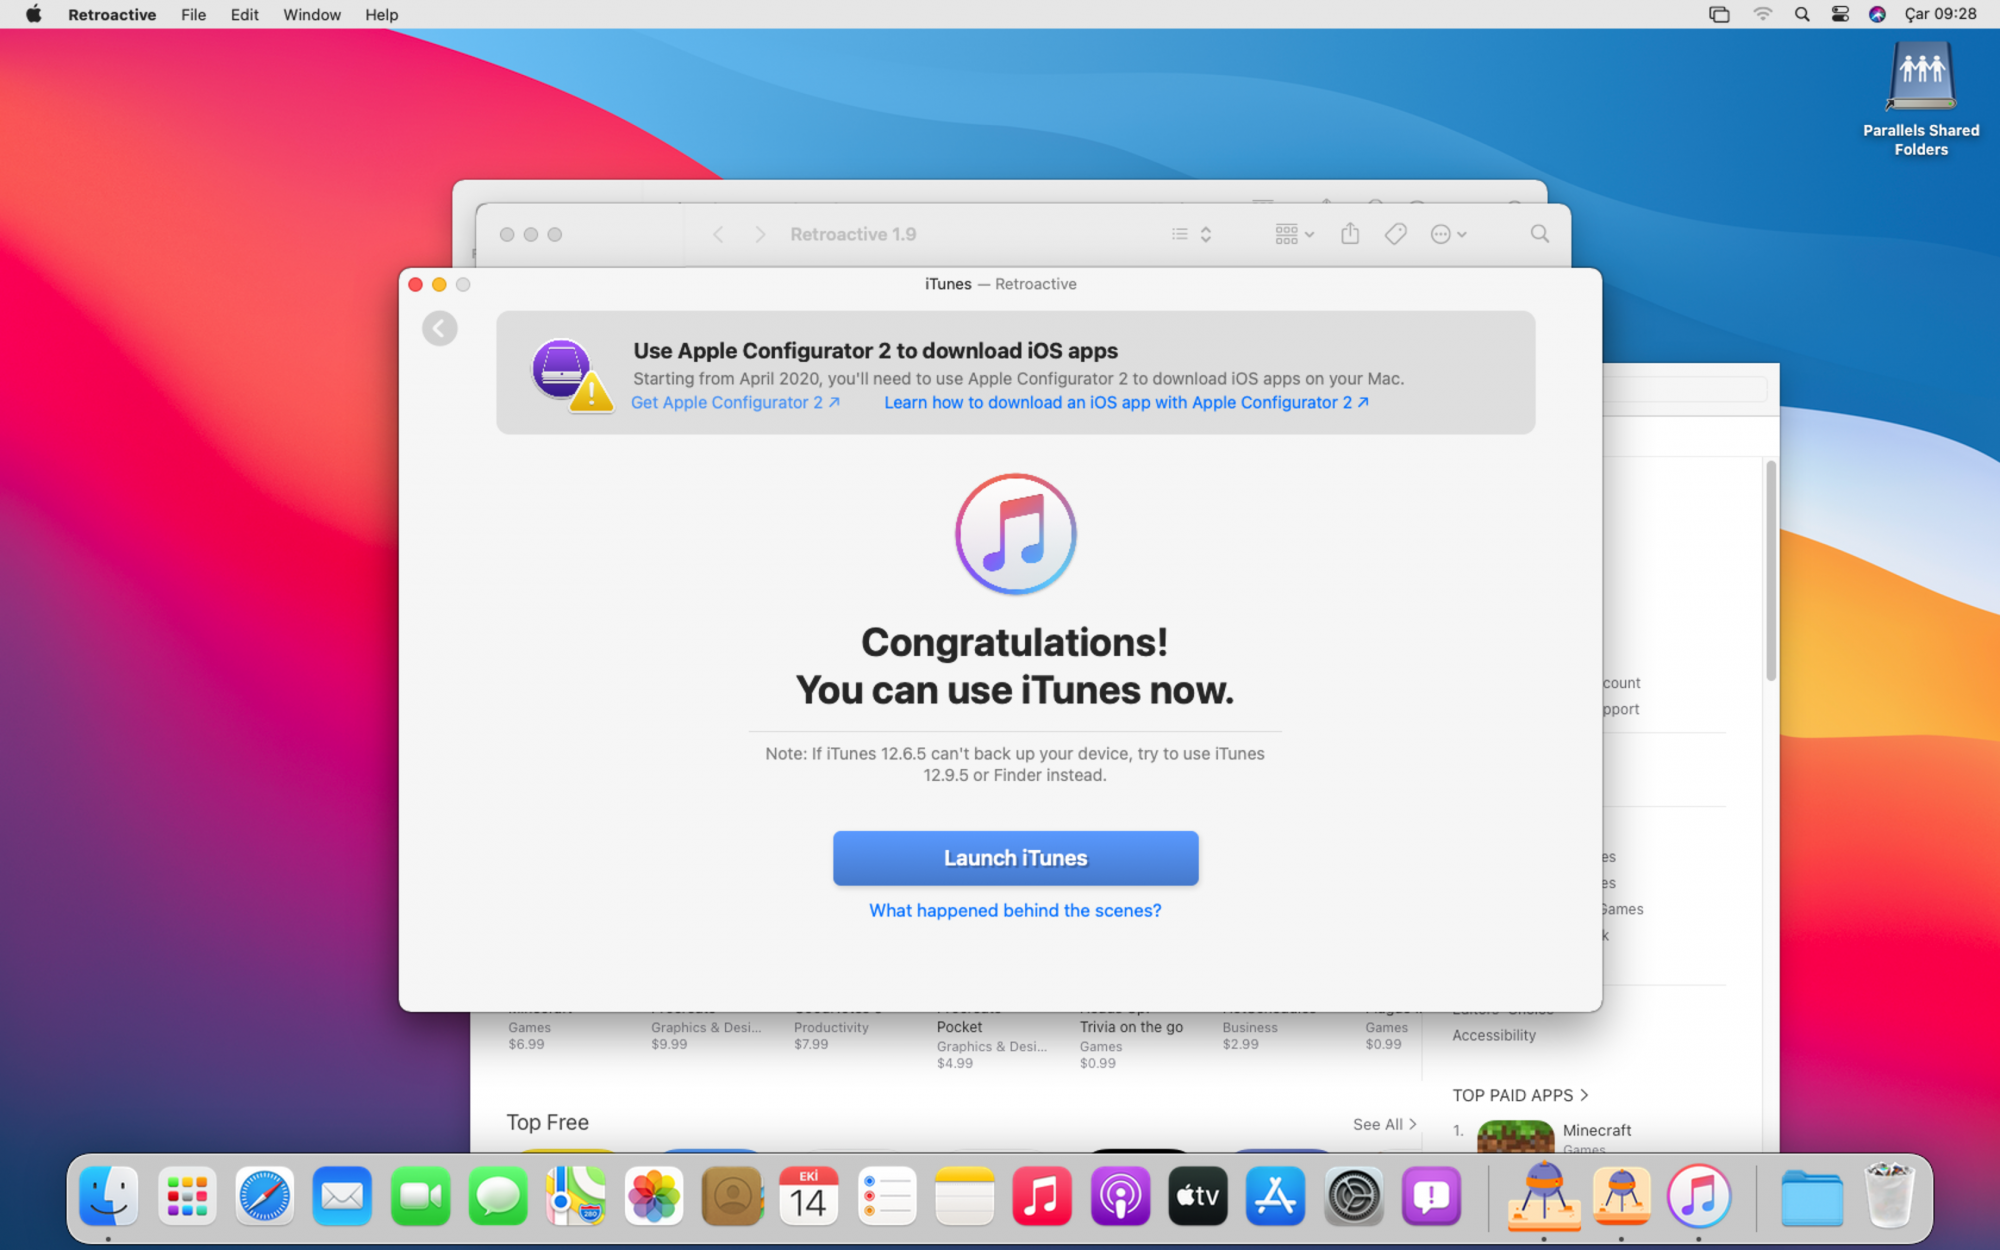Click the Launch iTunes button
This screenshot has width=2000, height=1250.
tap(1015, 858)
